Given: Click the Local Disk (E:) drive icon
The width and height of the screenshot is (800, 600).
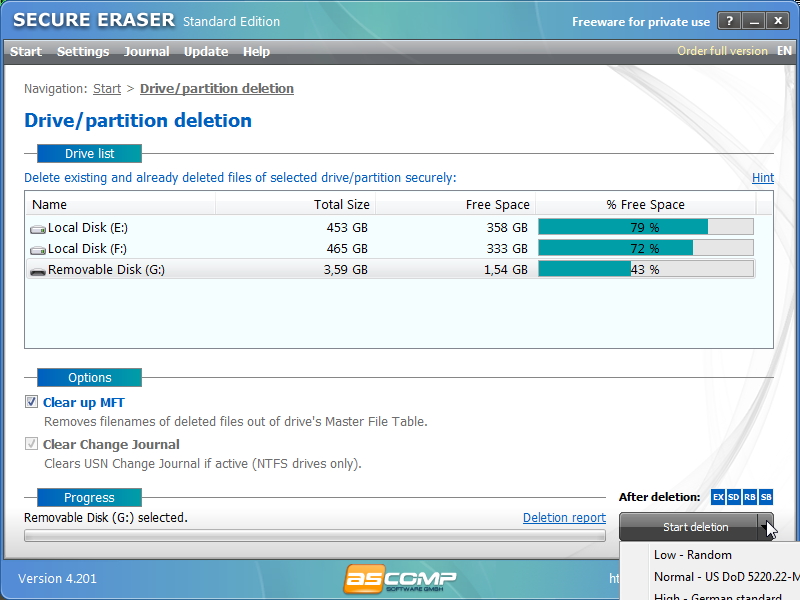Looking at the screenshot, I should pyautogui.click(x=38, y=229).
